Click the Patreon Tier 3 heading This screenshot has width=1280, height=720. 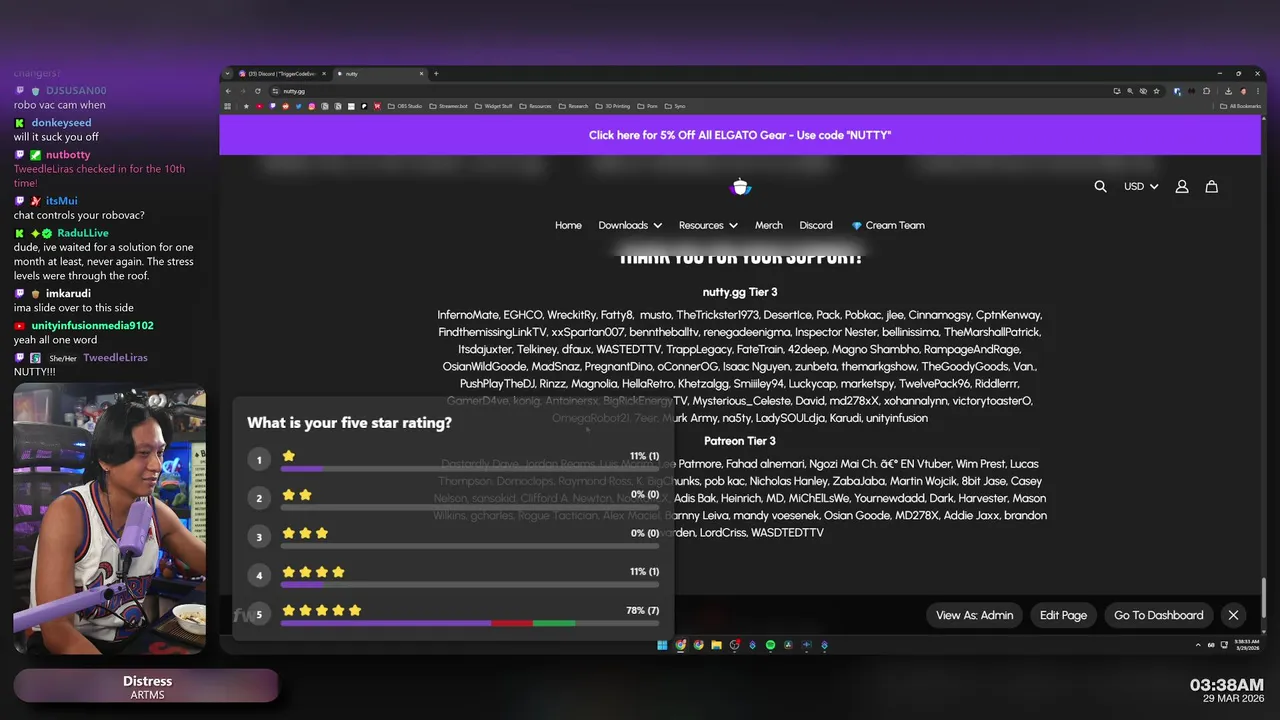coord(740,440)
